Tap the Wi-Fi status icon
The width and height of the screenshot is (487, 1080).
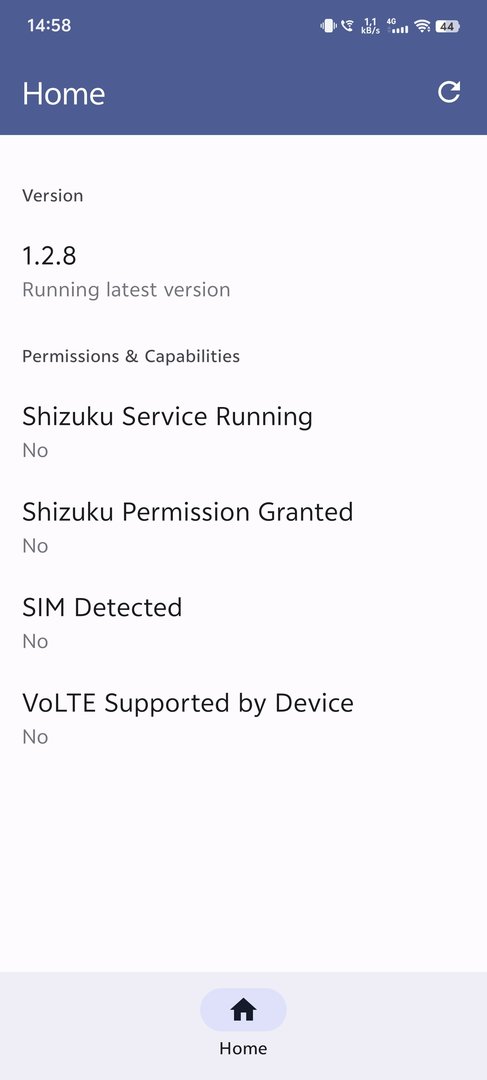tap(422, 26)
